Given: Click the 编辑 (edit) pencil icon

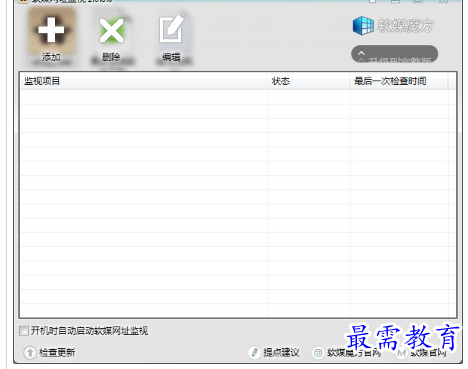Looking at the screenshot, I should 171,29.
